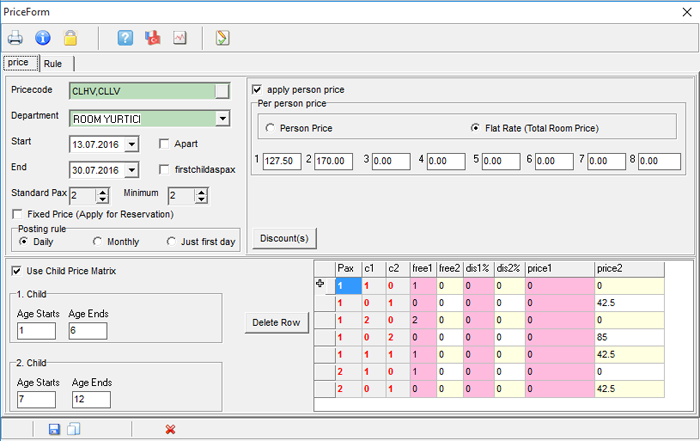The height and width of the screenshot is (441, 700).
Task: Open the chart graph icon
Action: pyautogui.click(x=180, y=38)
